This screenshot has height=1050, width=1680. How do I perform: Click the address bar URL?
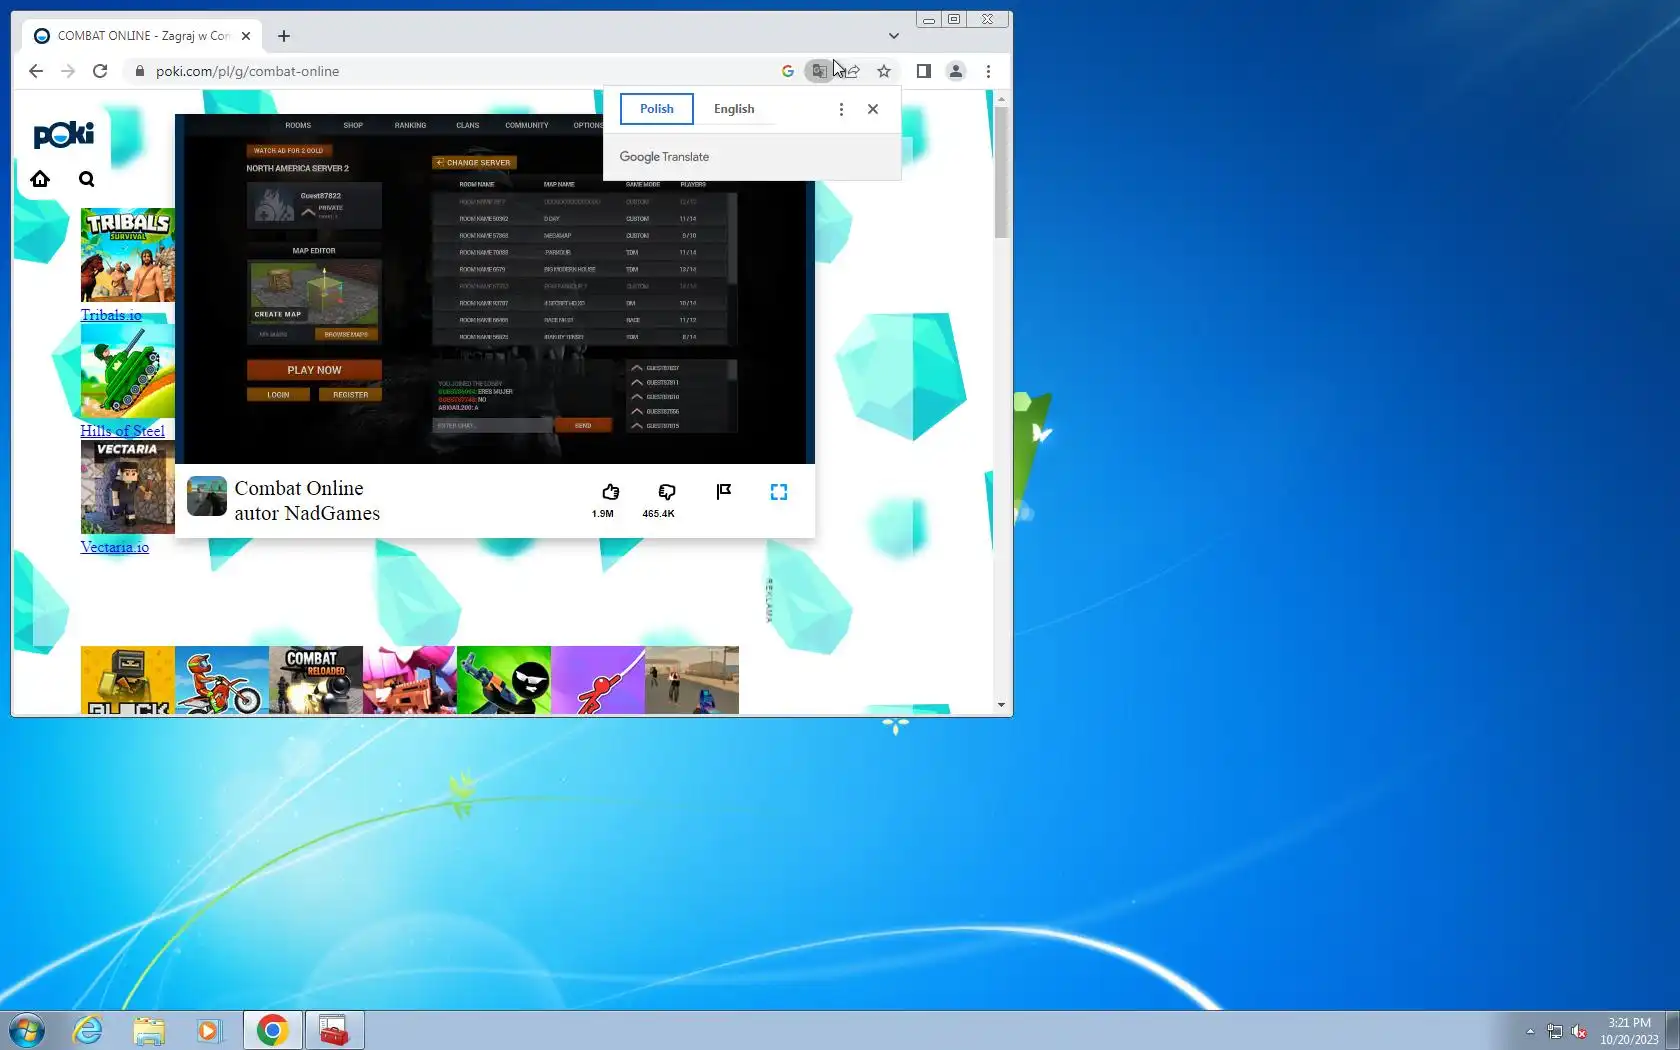(x=247, y=71)
